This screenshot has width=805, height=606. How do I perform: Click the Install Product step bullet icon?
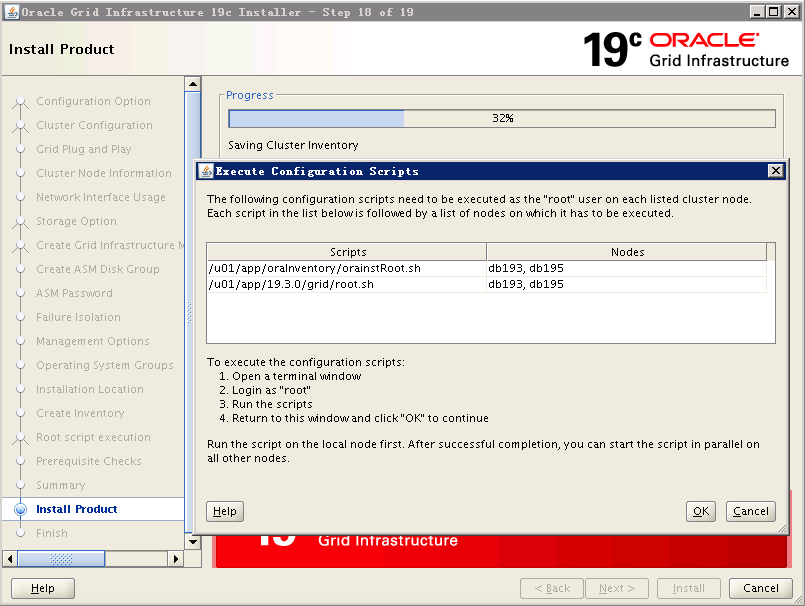(21, 509)
